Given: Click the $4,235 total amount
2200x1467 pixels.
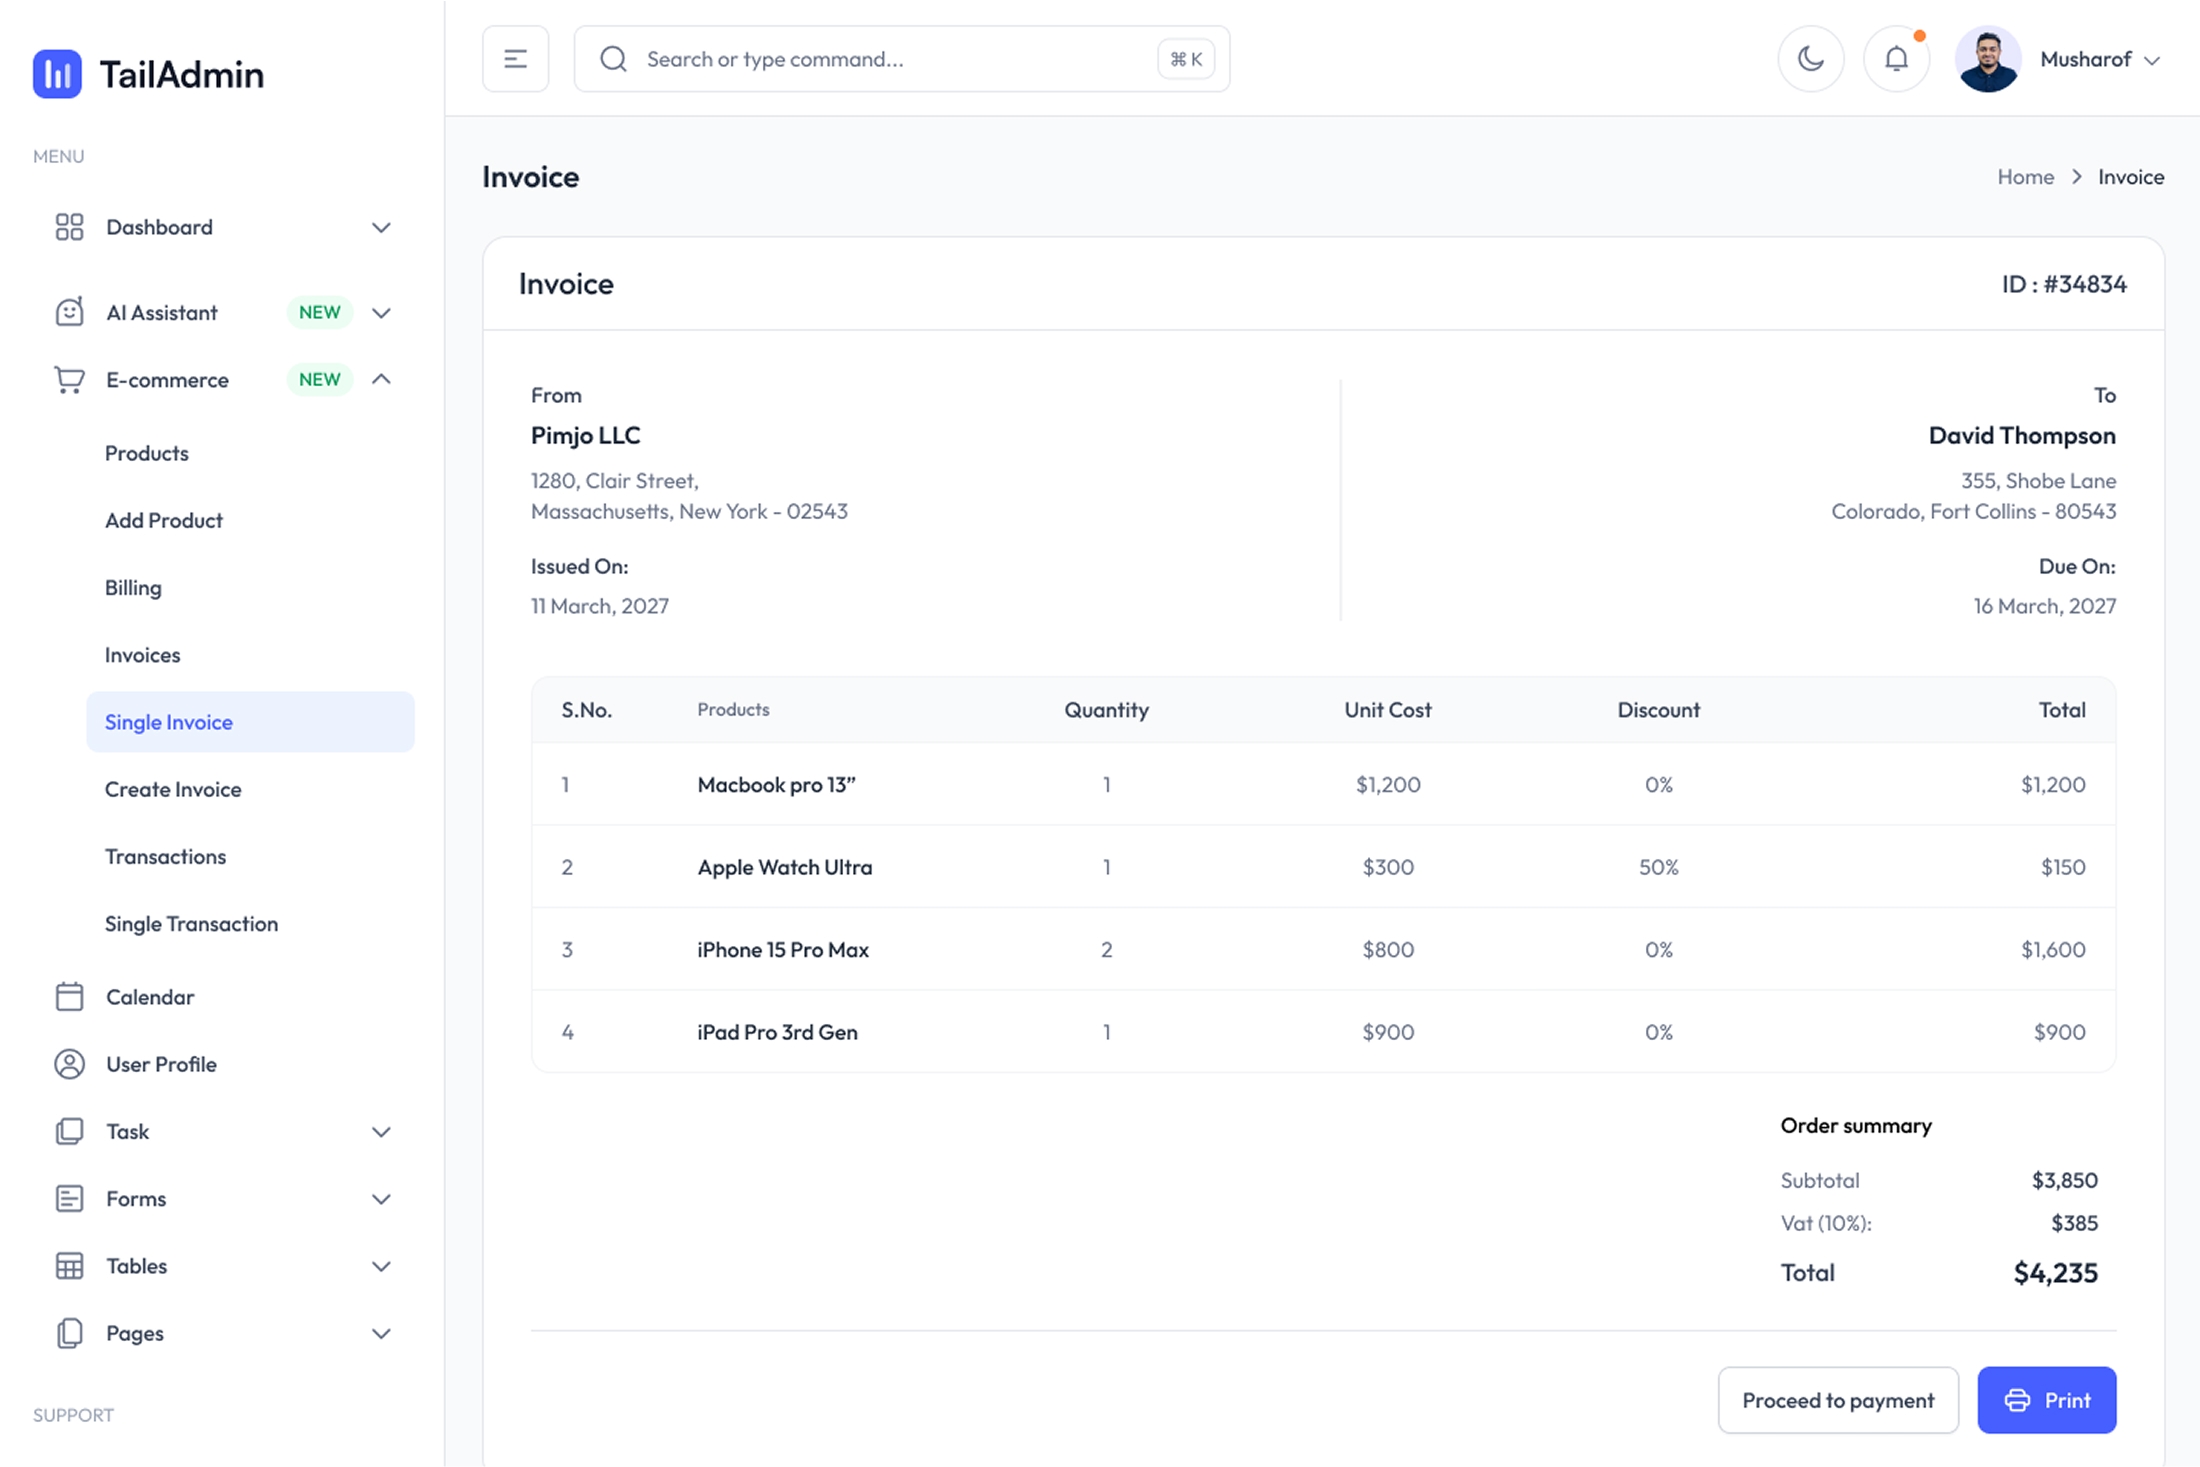Looking at the screenshot, I should pos(2055,1273).
